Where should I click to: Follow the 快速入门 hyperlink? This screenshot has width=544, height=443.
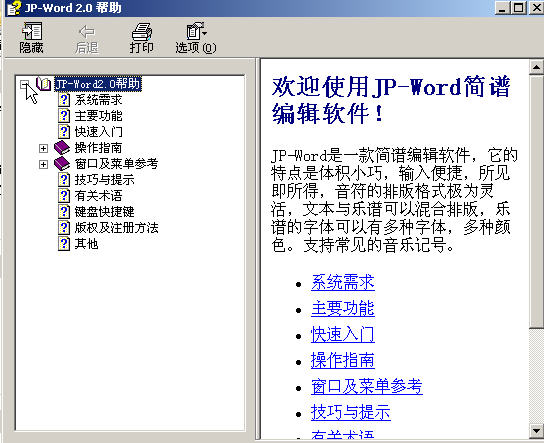coord(343,334)
